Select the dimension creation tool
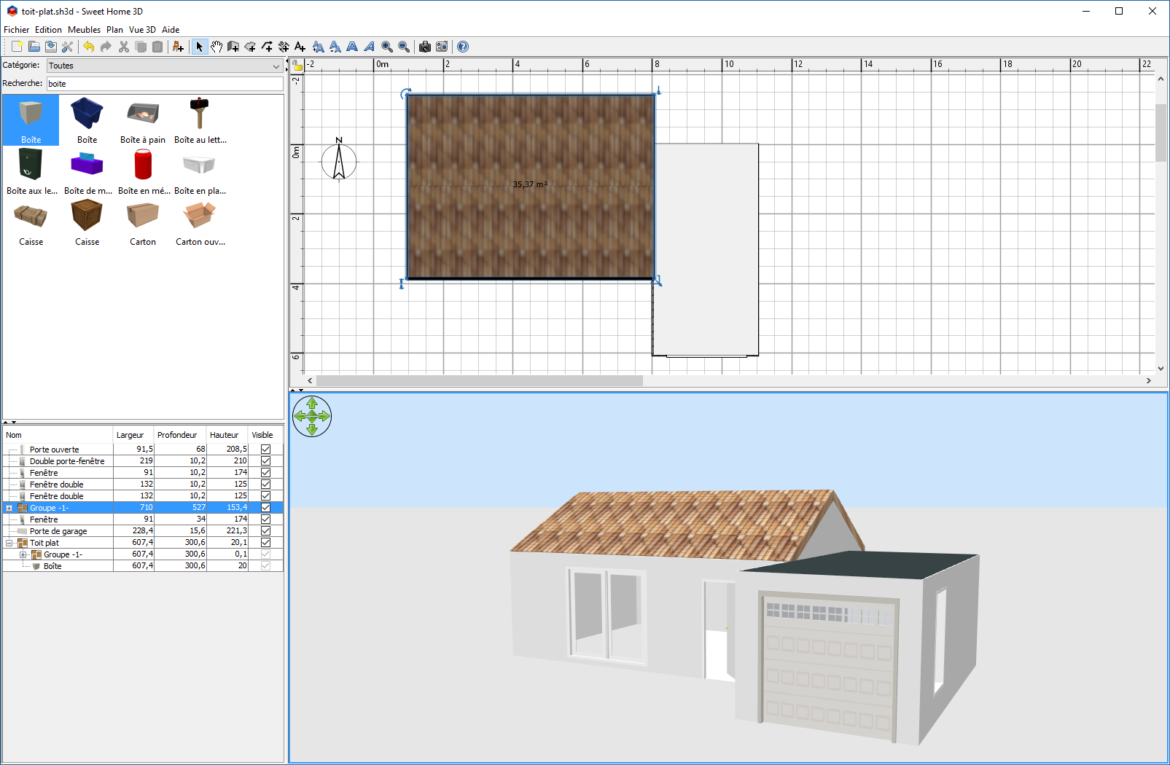 (x=284, y=46)
